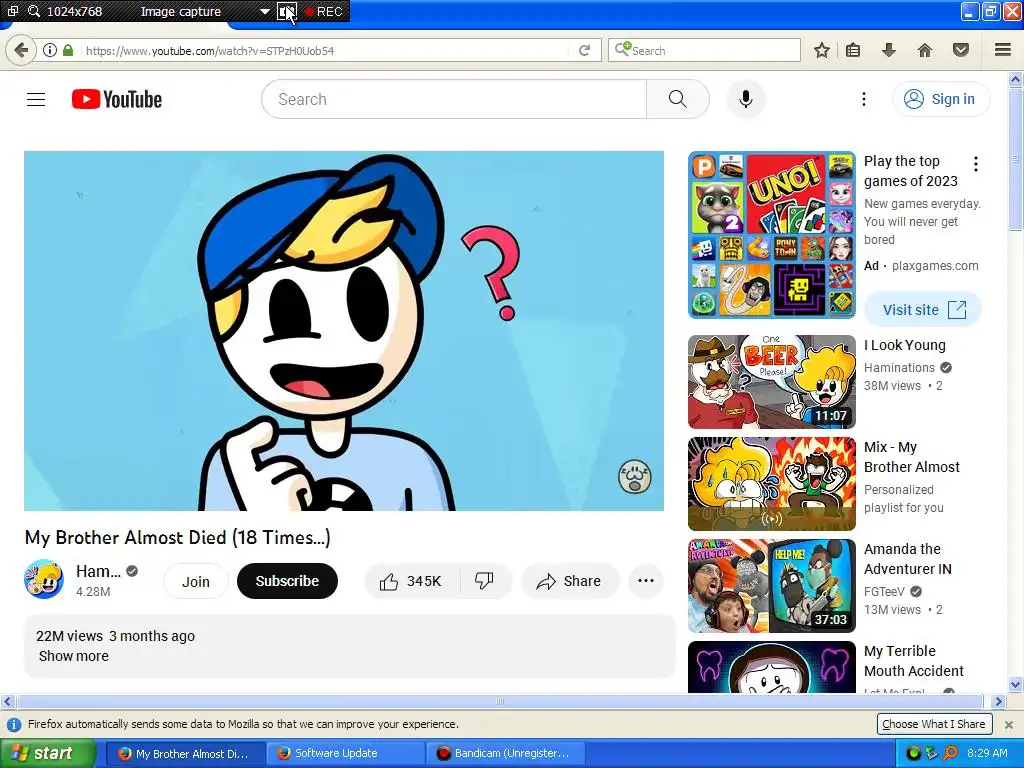Click plaxgames.com ad link
The height and width of the screenshot is (768, 1024).
[x=935, y=266]
